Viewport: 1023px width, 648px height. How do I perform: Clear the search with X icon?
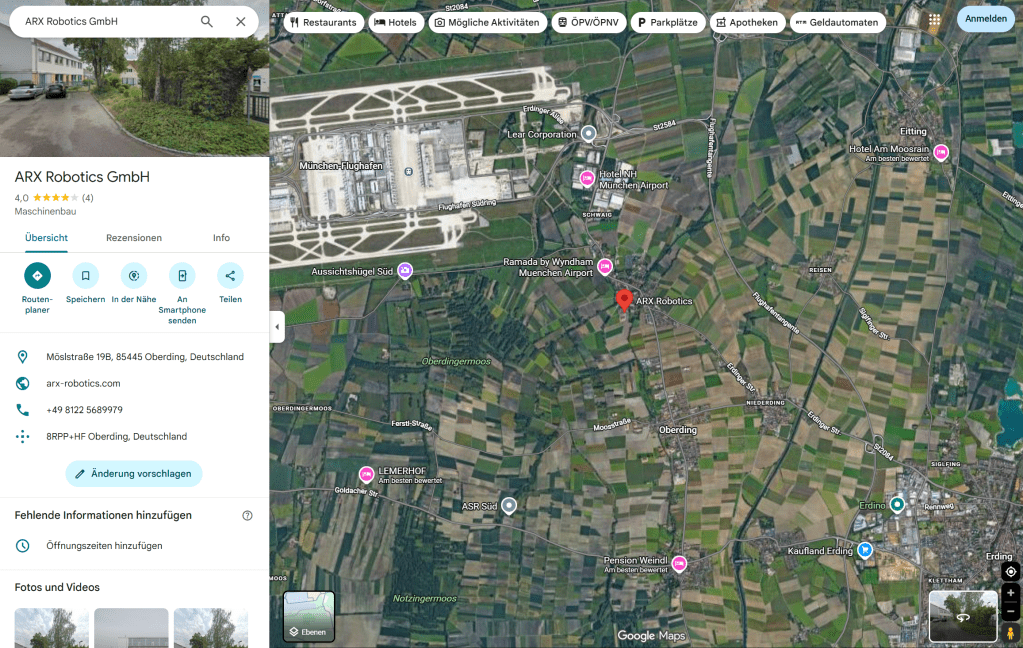(x=241, y=21)
